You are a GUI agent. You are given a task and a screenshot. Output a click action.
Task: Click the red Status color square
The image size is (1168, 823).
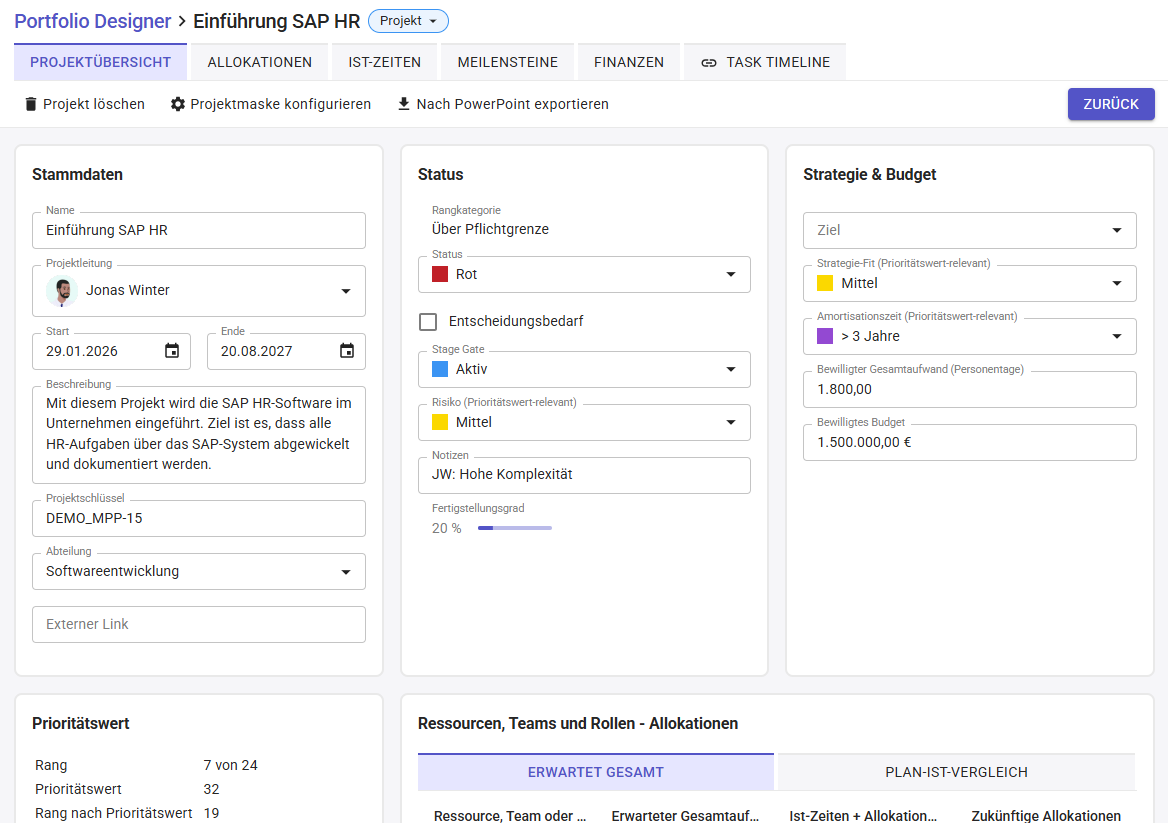click(x=440, y=274)
